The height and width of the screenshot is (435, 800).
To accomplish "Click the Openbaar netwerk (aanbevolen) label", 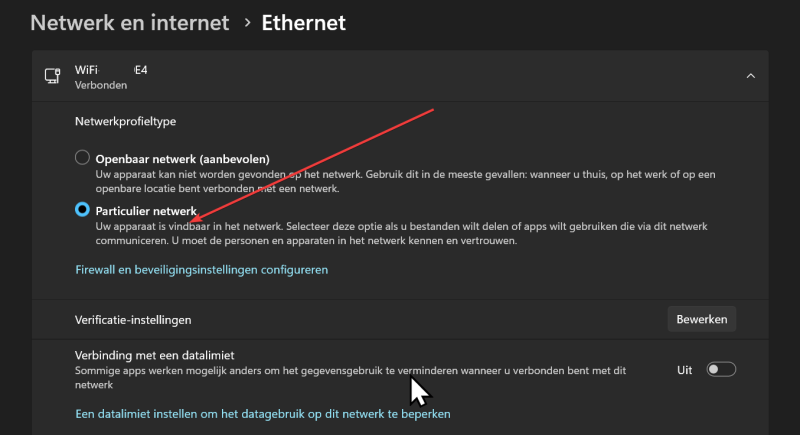I will [x=183, y=159].
